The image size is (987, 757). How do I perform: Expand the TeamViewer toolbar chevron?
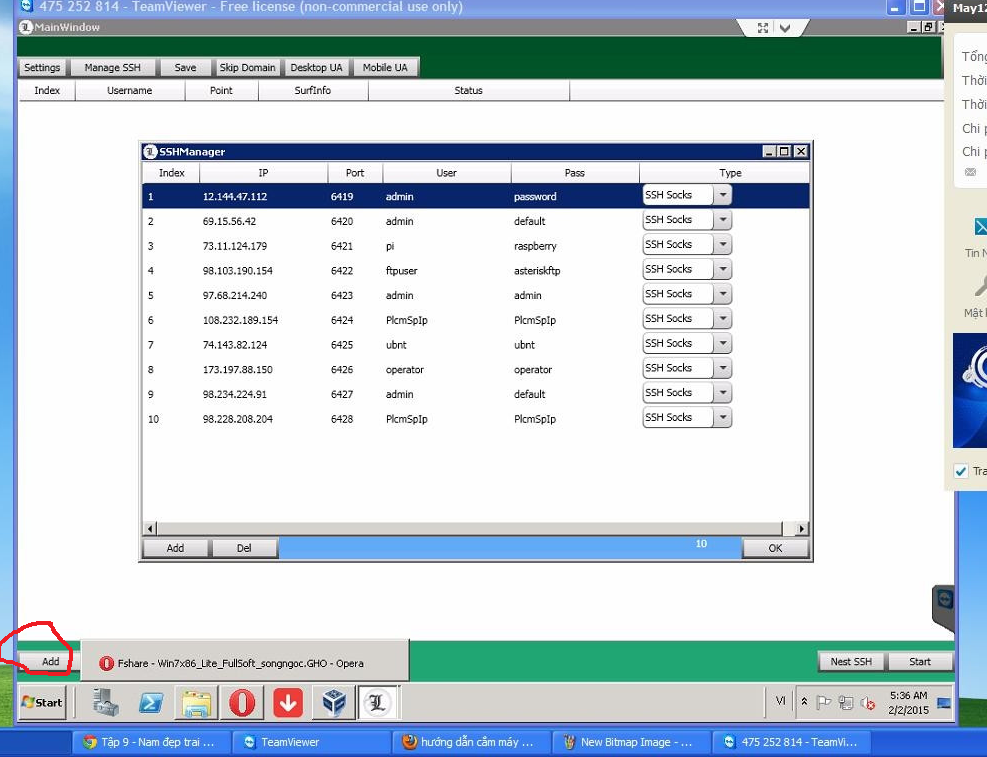coord(785,28)
